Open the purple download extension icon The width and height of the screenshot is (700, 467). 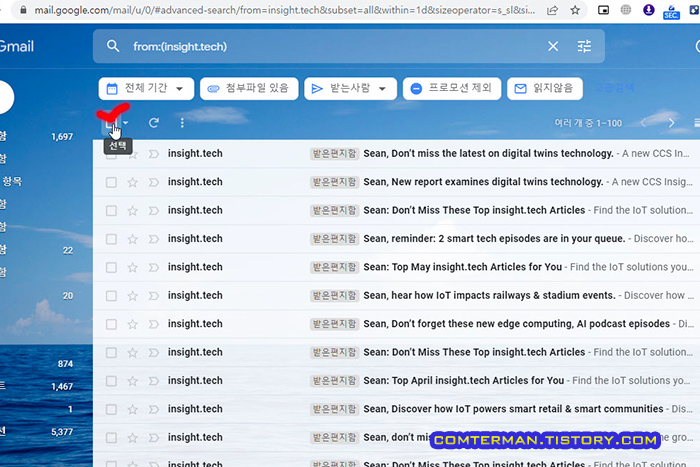point(649,10)
